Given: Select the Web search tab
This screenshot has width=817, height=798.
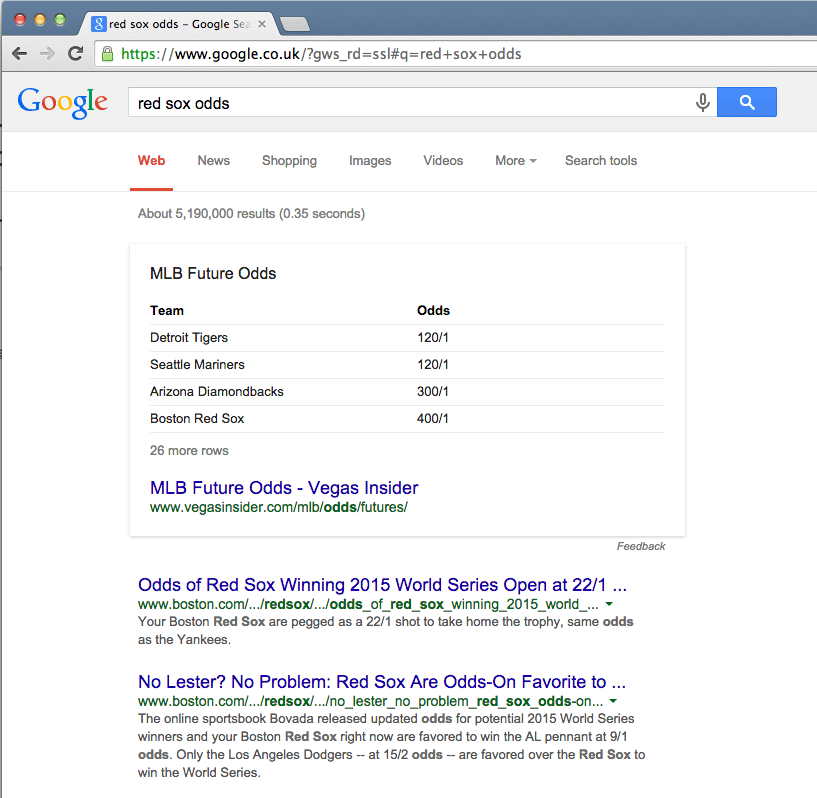Looking at the screenshot, I should pos(152,160).
